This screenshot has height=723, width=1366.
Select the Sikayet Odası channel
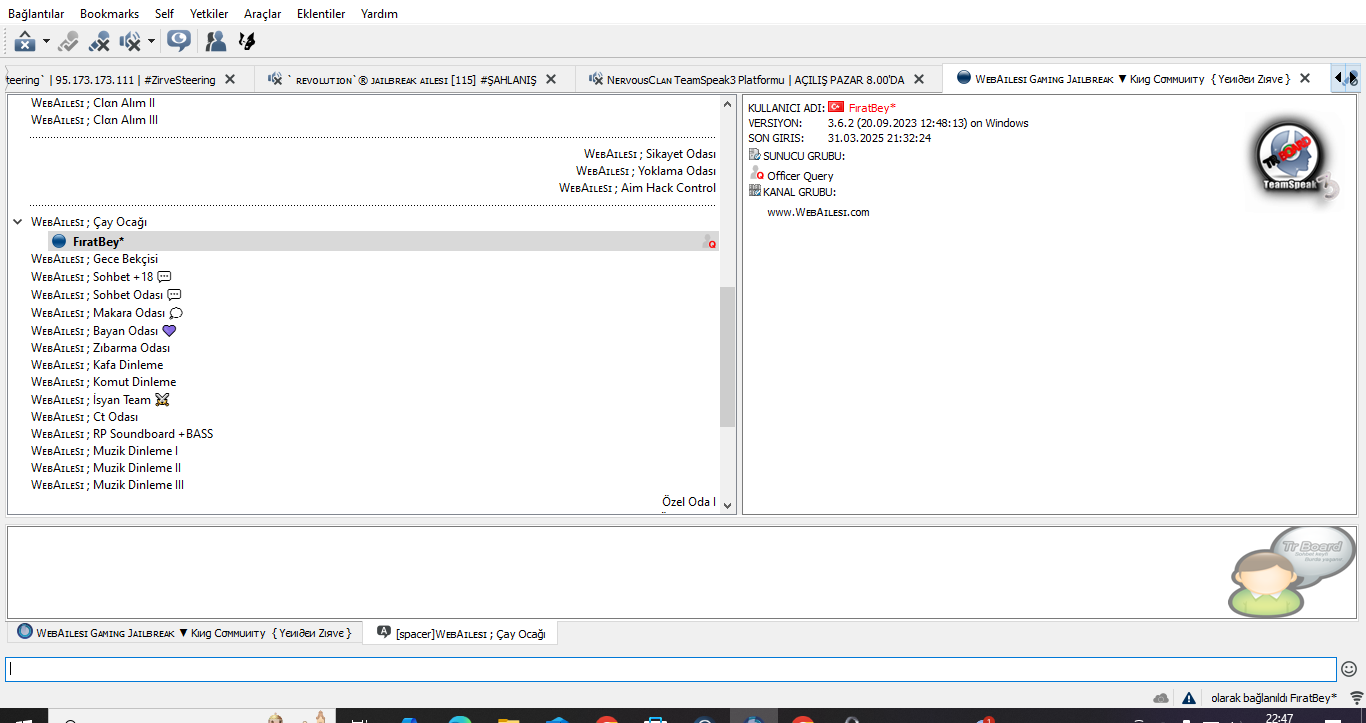point(650,154)
